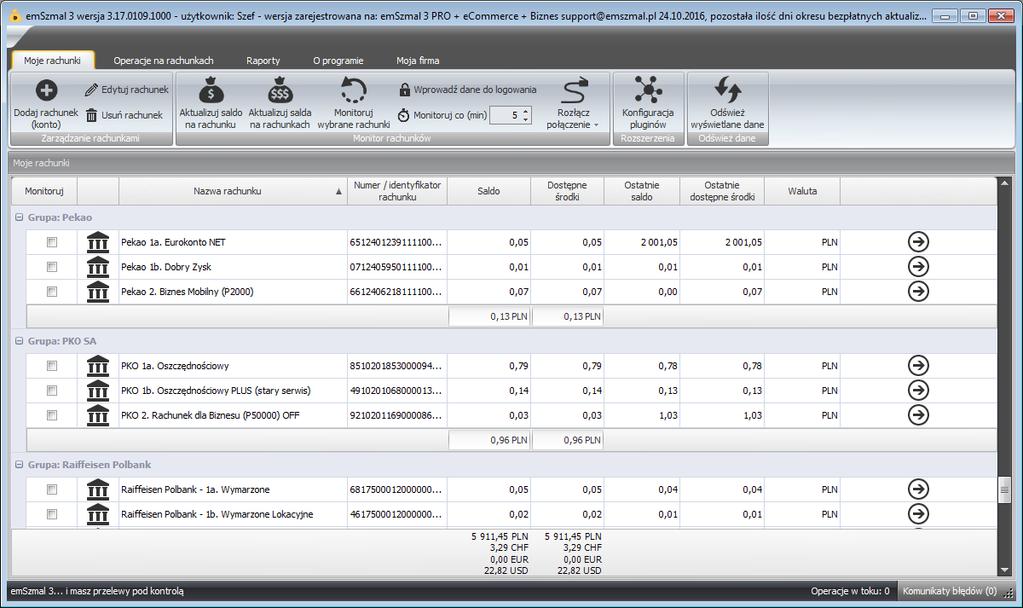Sort by the Saldo column header

489,191
